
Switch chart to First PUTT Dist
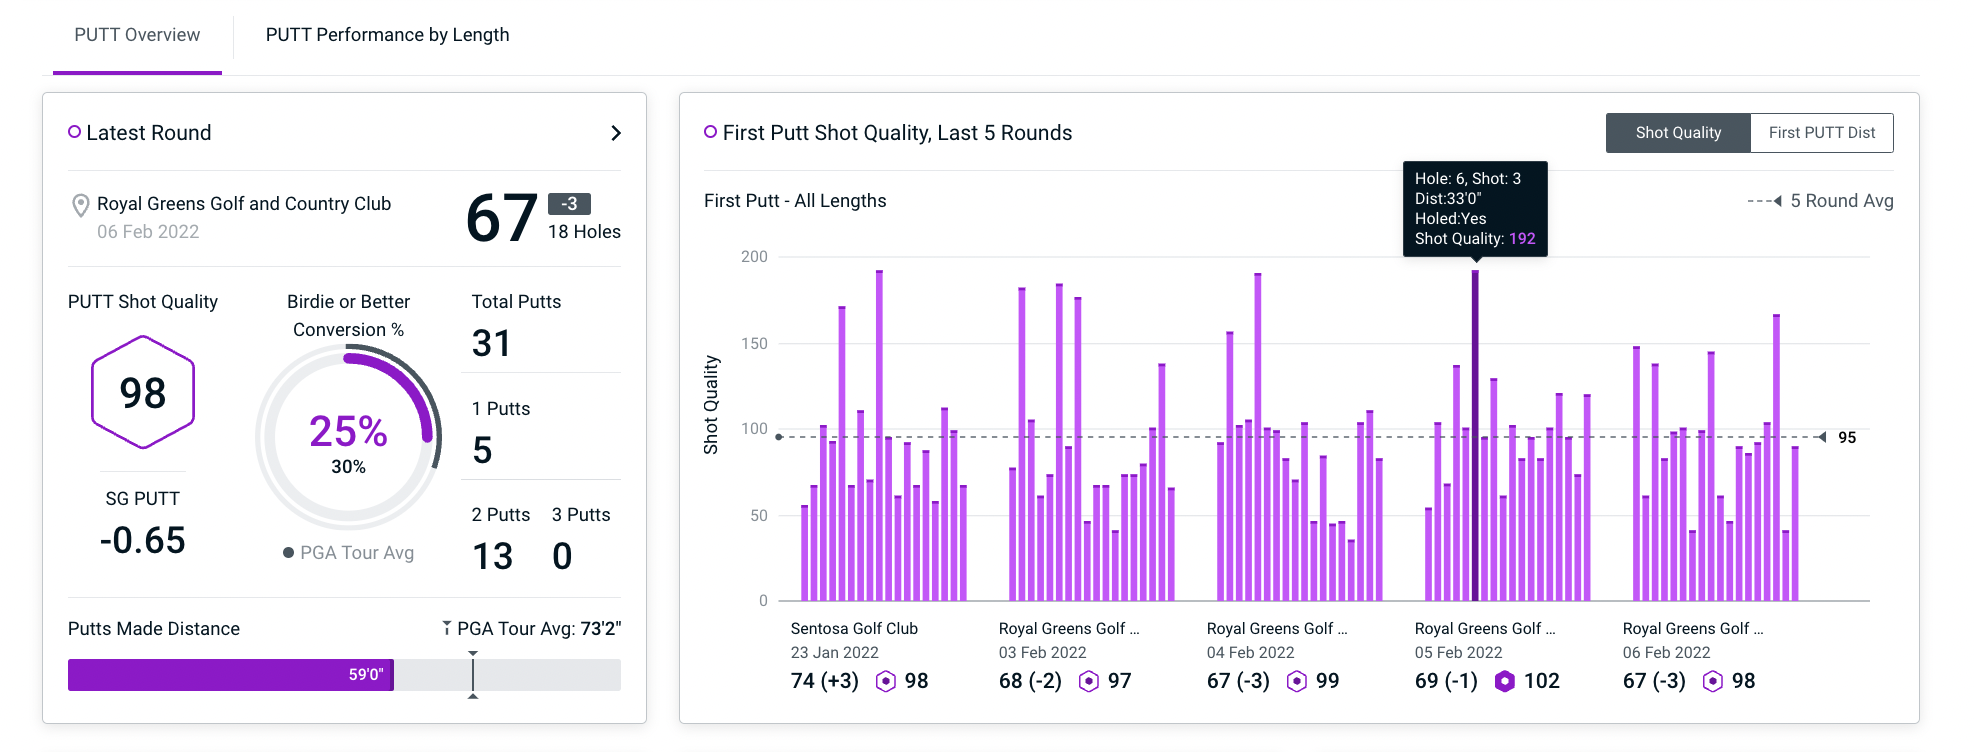pyautogui.click(x=1821, y=133)
